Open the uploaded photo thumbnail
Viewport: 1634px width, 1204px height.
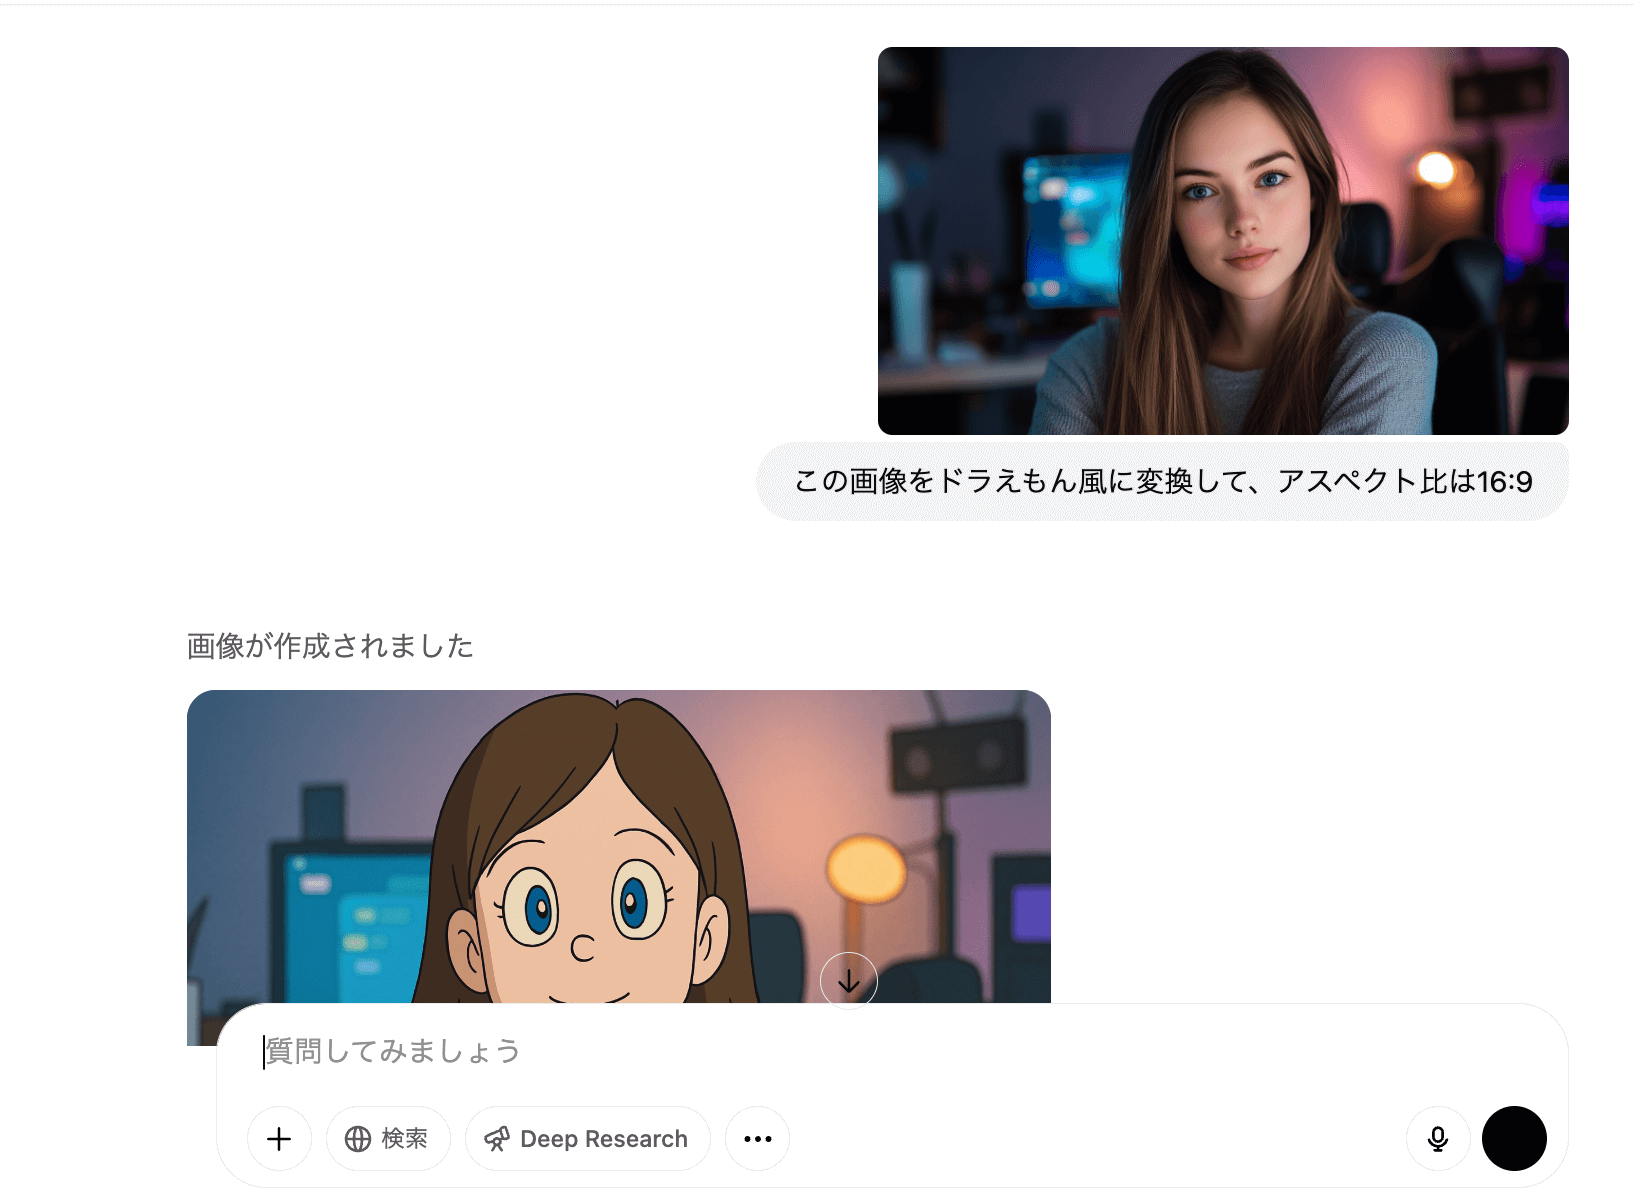click(1222, 241)
